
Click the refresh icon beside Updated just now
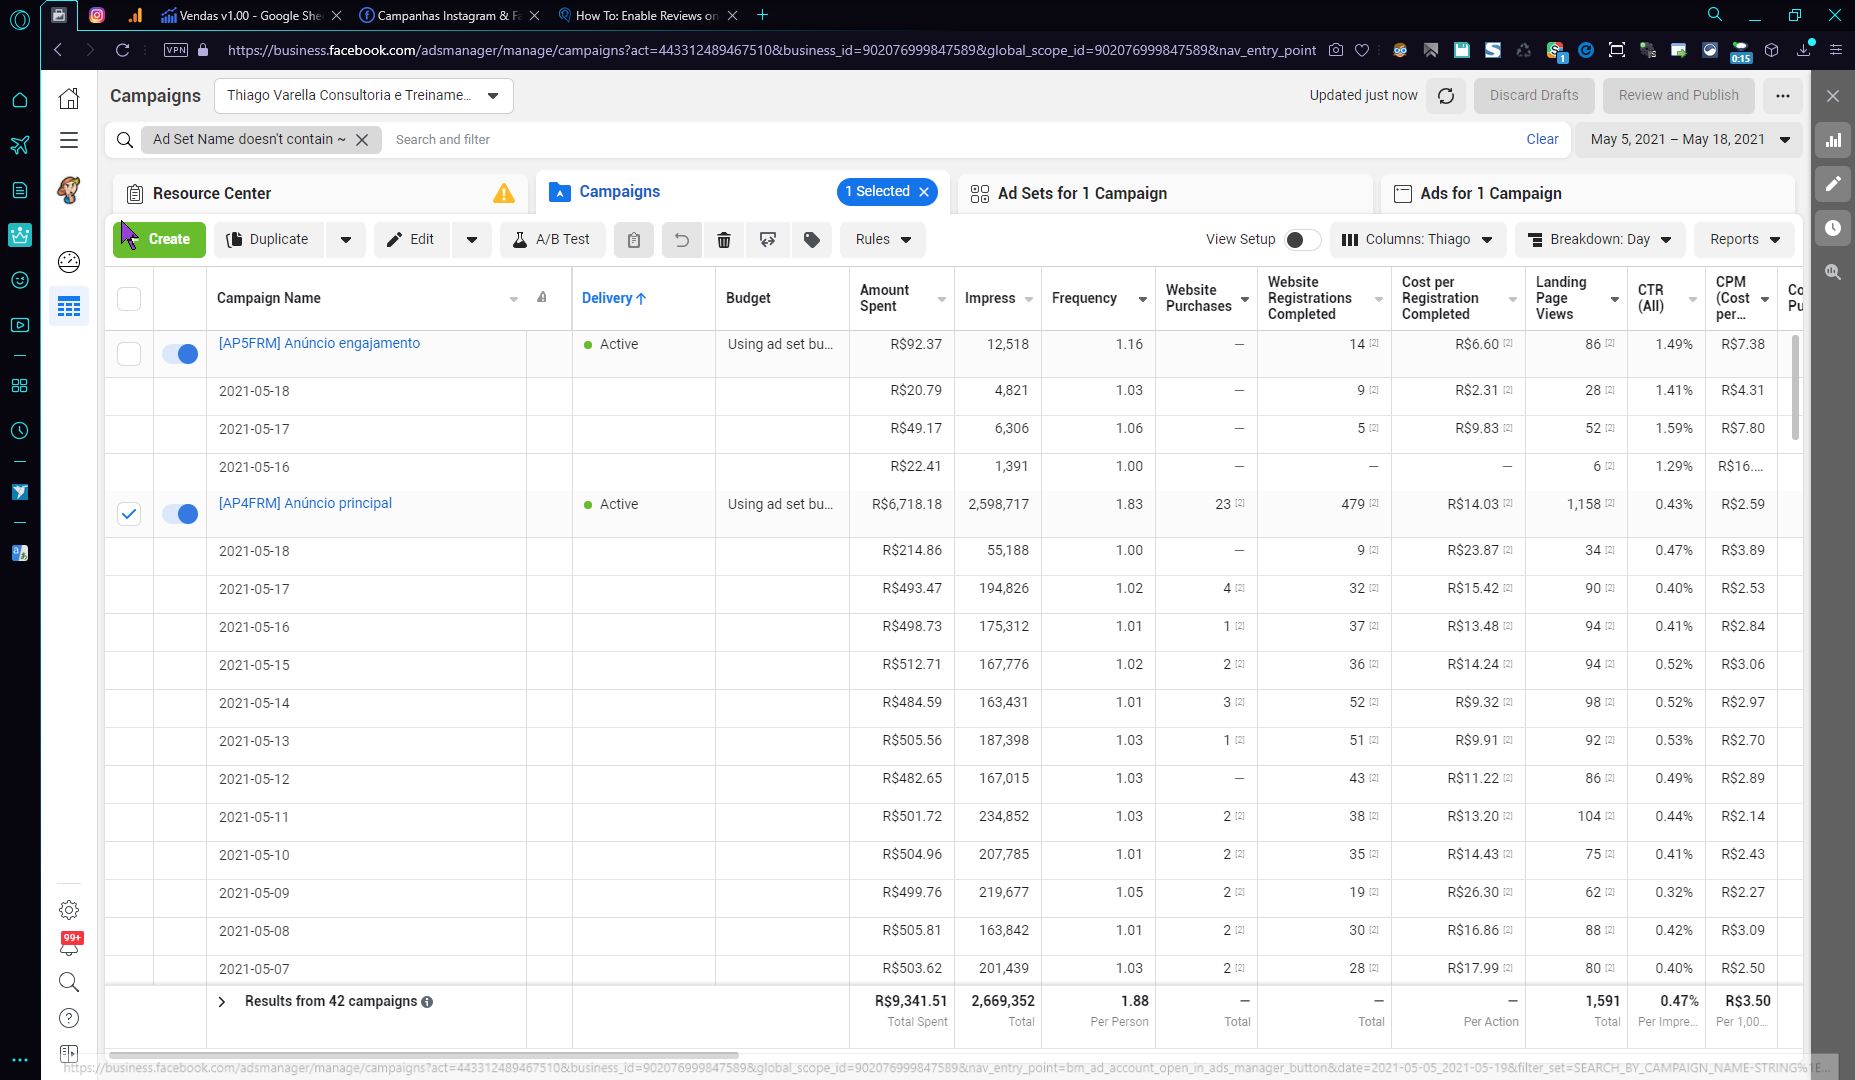pyautogui.click(x=1446, y=96)
